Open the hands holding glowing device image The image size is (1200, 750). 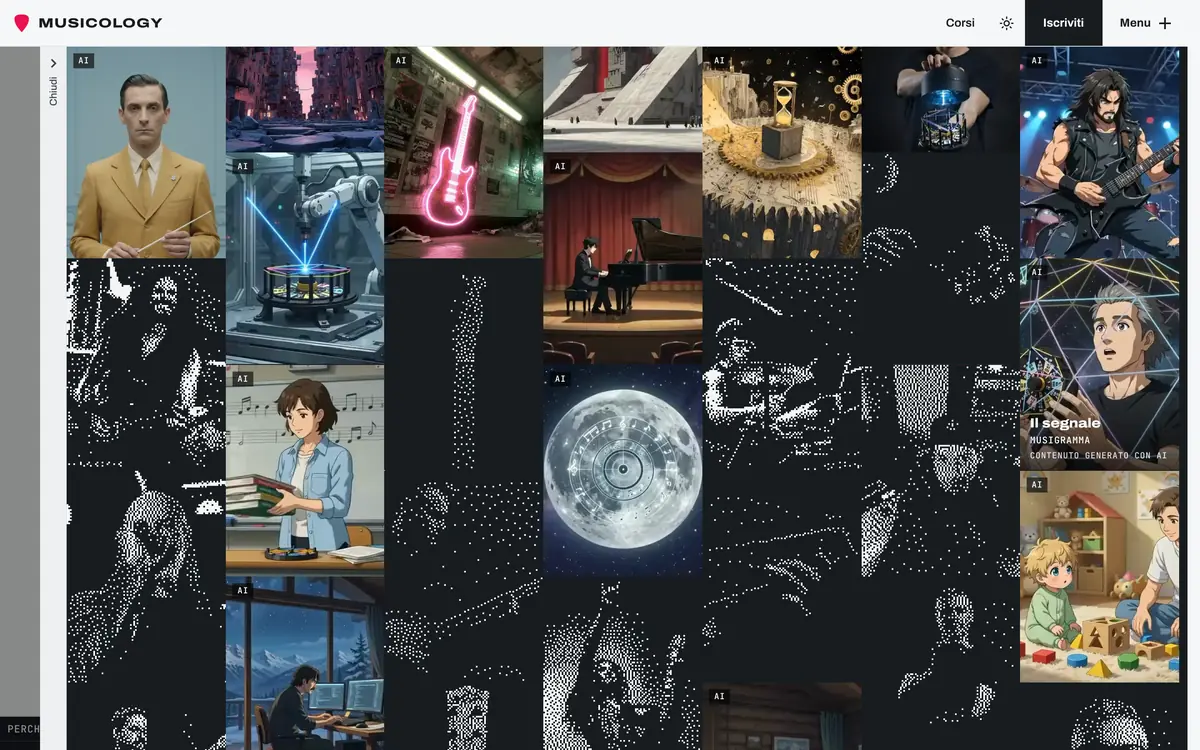[x=941, y=100]
